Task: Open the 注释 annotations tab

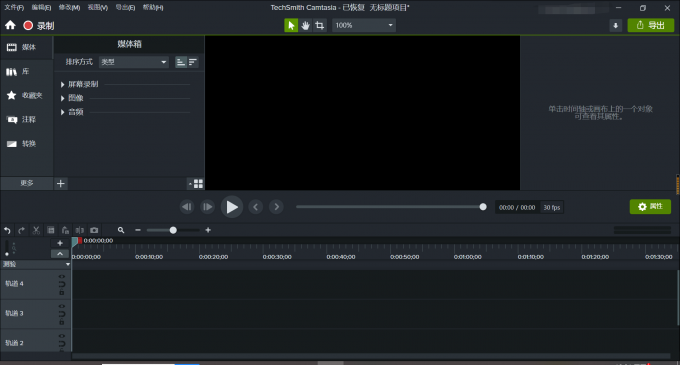Action: pyautogui.click(x=26, y=119)
